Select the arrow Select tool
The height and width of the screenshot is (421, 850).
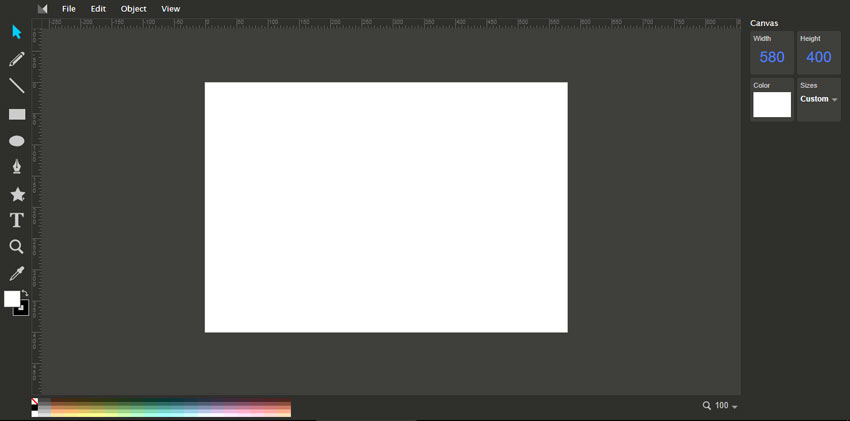click(x=16, y=32)
